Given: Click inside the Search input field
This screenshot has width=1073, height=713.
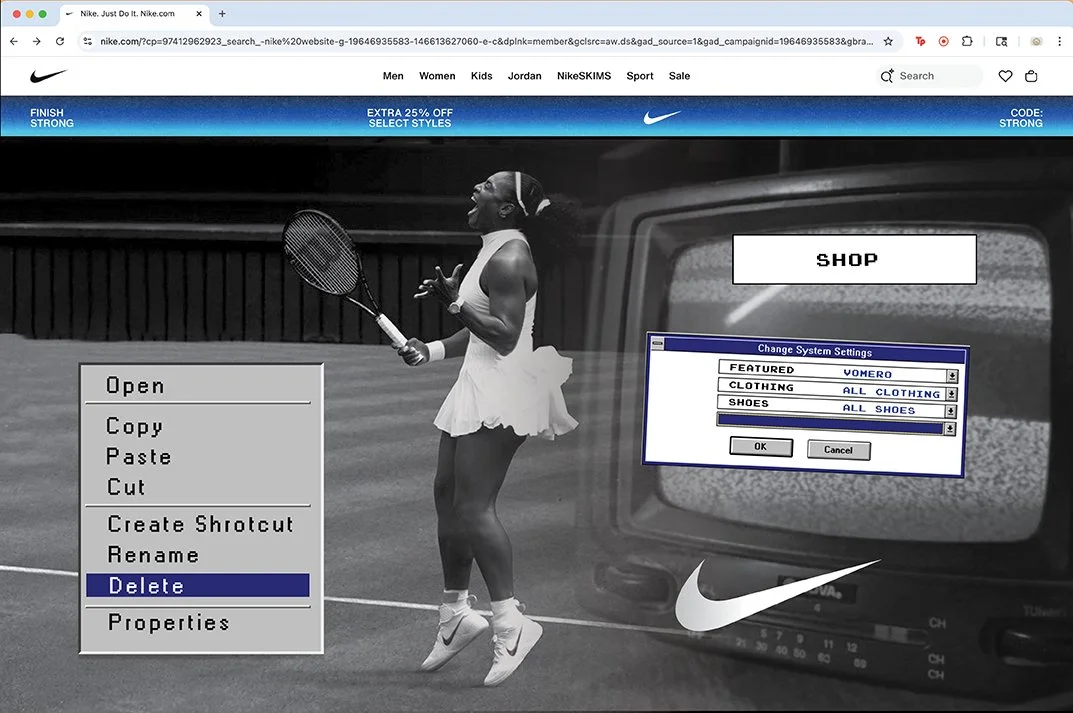Looking at the screenshot, I should point(930,75).
